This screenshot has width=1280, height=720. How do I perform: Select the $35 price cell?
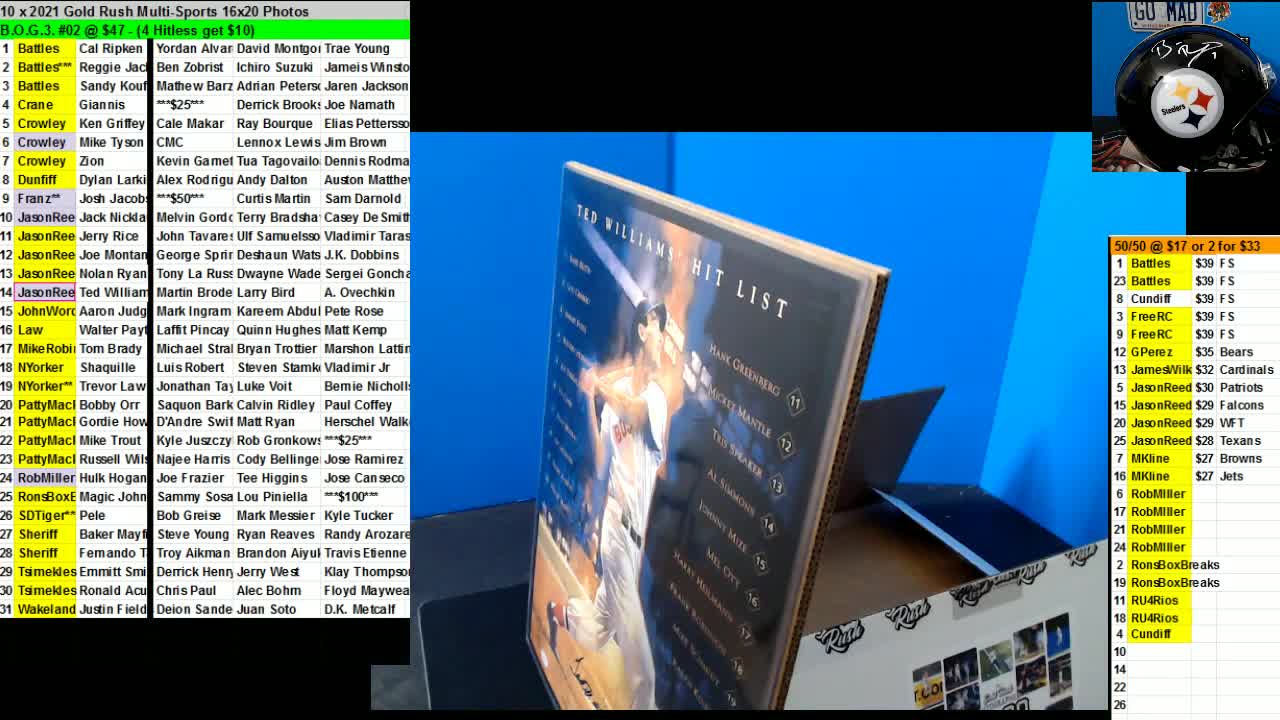(x=1203, y=352)
